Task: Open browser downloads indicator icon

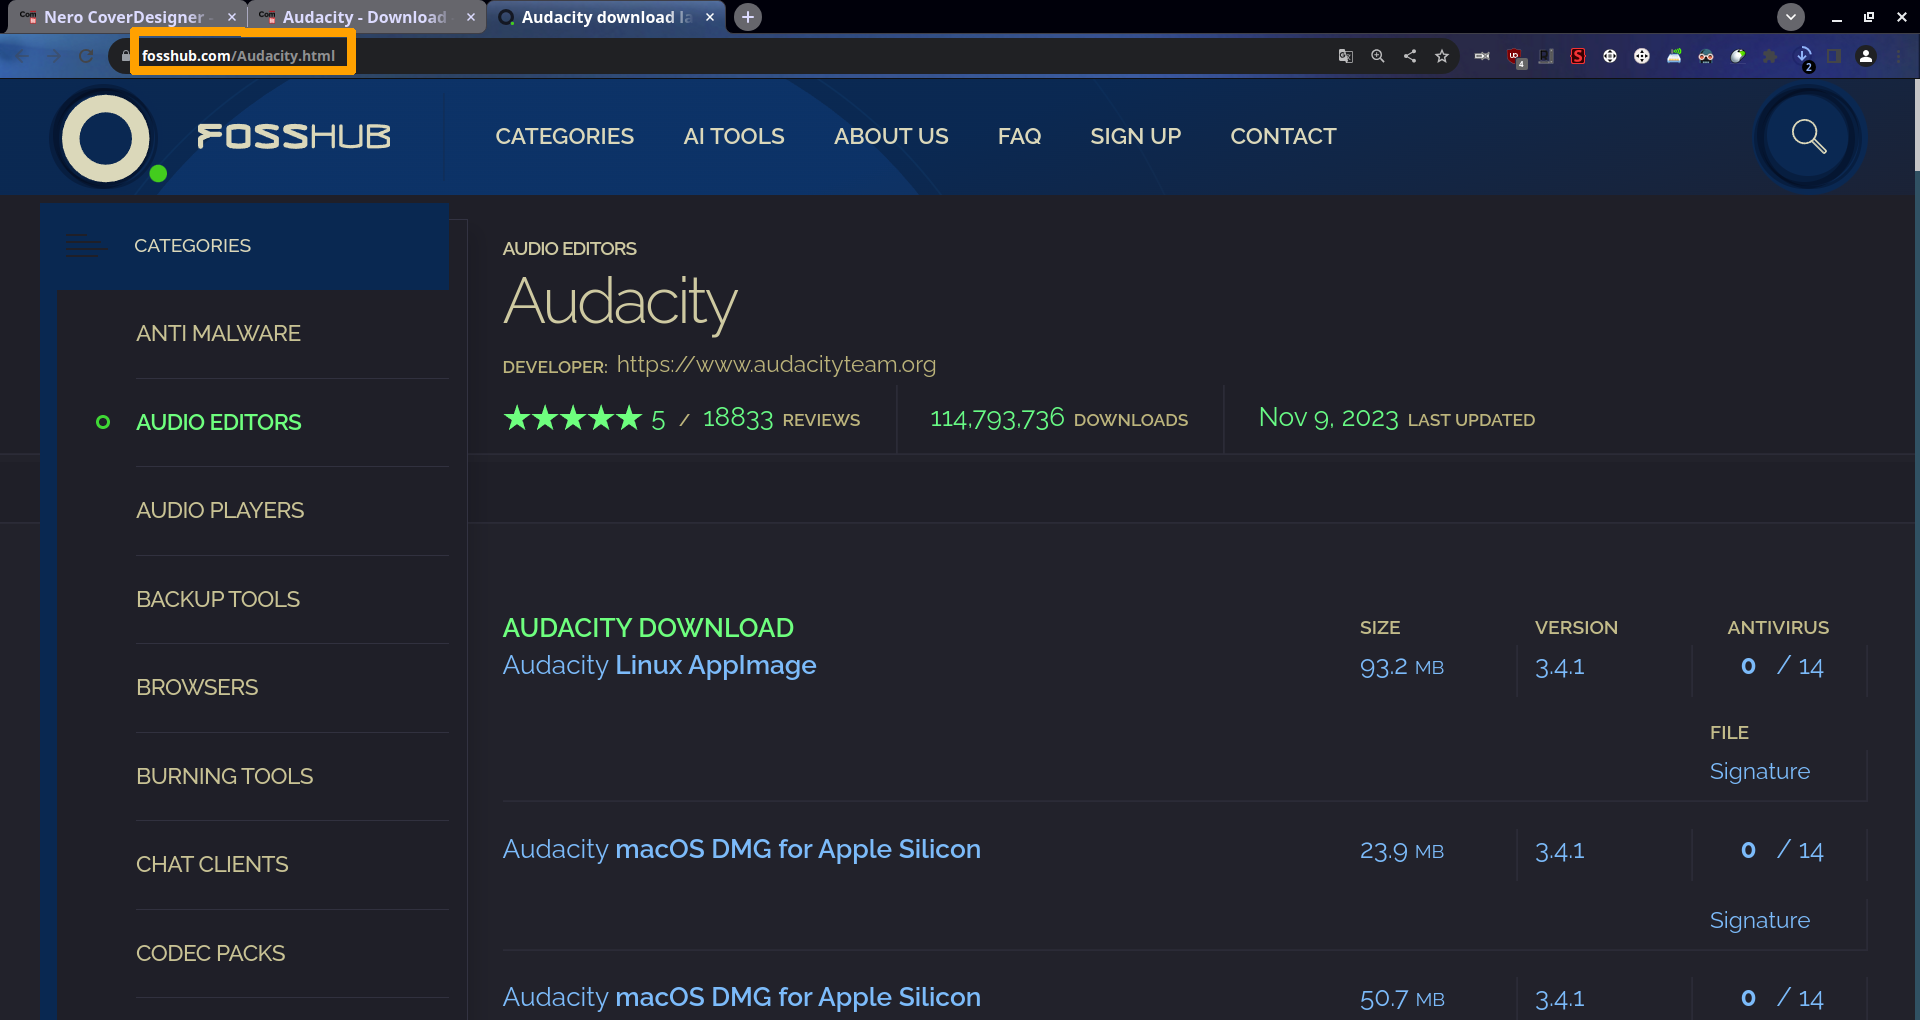Action: point(1804,57)
